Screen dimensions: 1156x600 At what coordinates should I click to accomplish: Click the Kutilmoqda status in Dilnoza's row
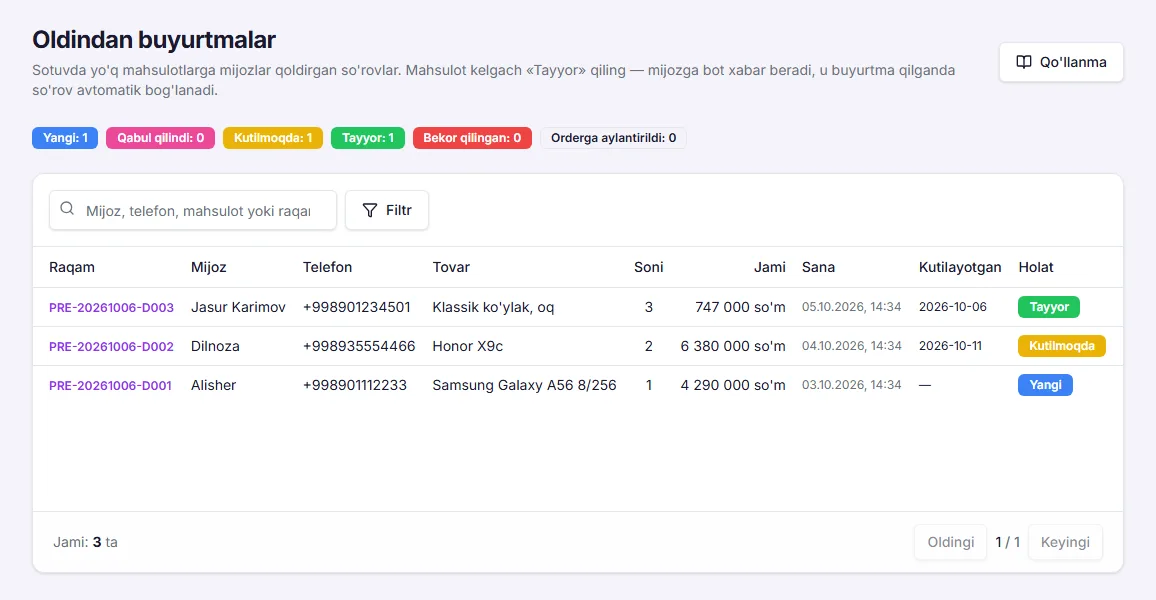(x=1062, y=346)
